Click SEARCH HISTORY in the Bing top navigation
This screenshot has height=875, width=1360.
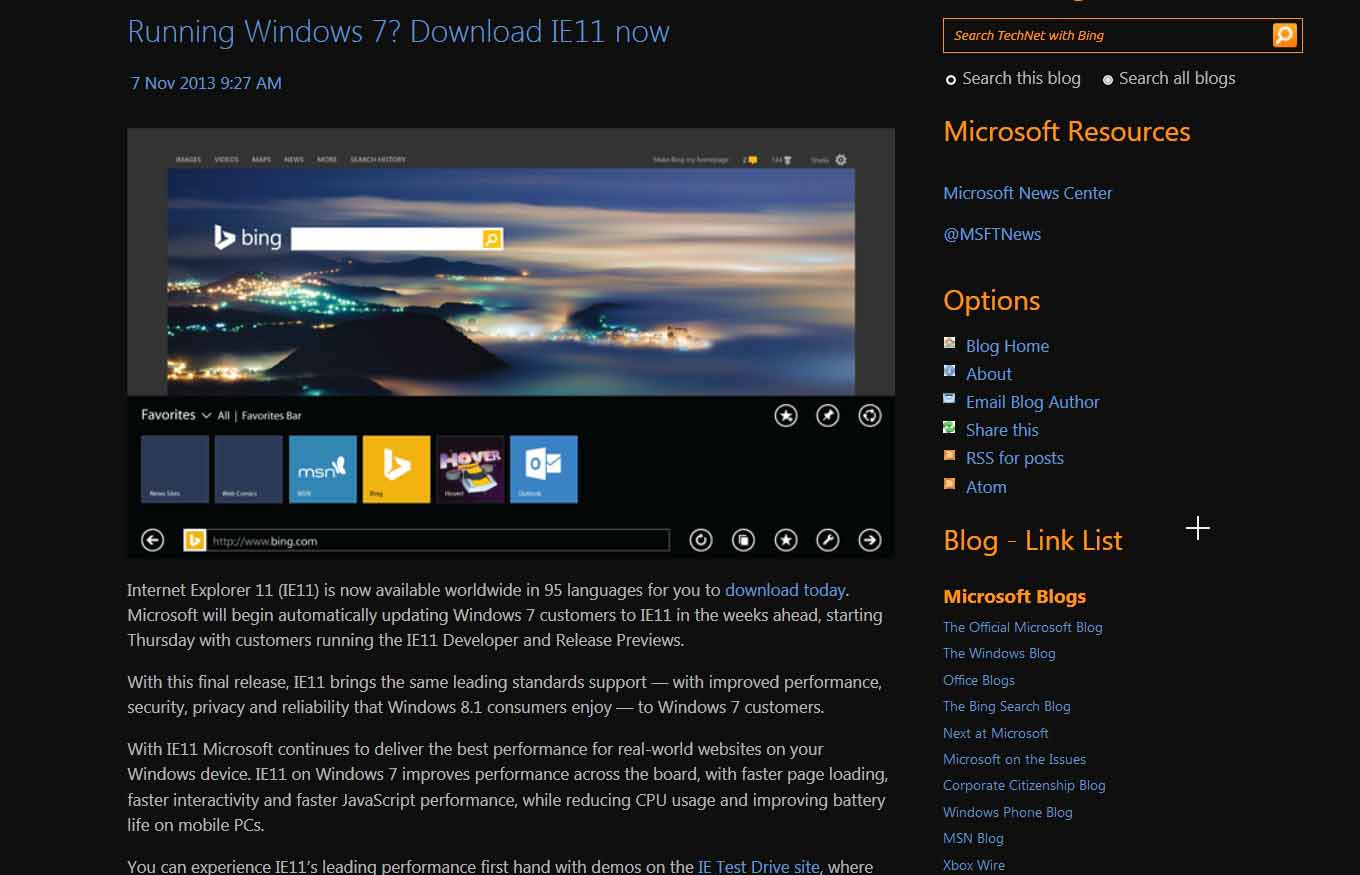coord(378,160)
